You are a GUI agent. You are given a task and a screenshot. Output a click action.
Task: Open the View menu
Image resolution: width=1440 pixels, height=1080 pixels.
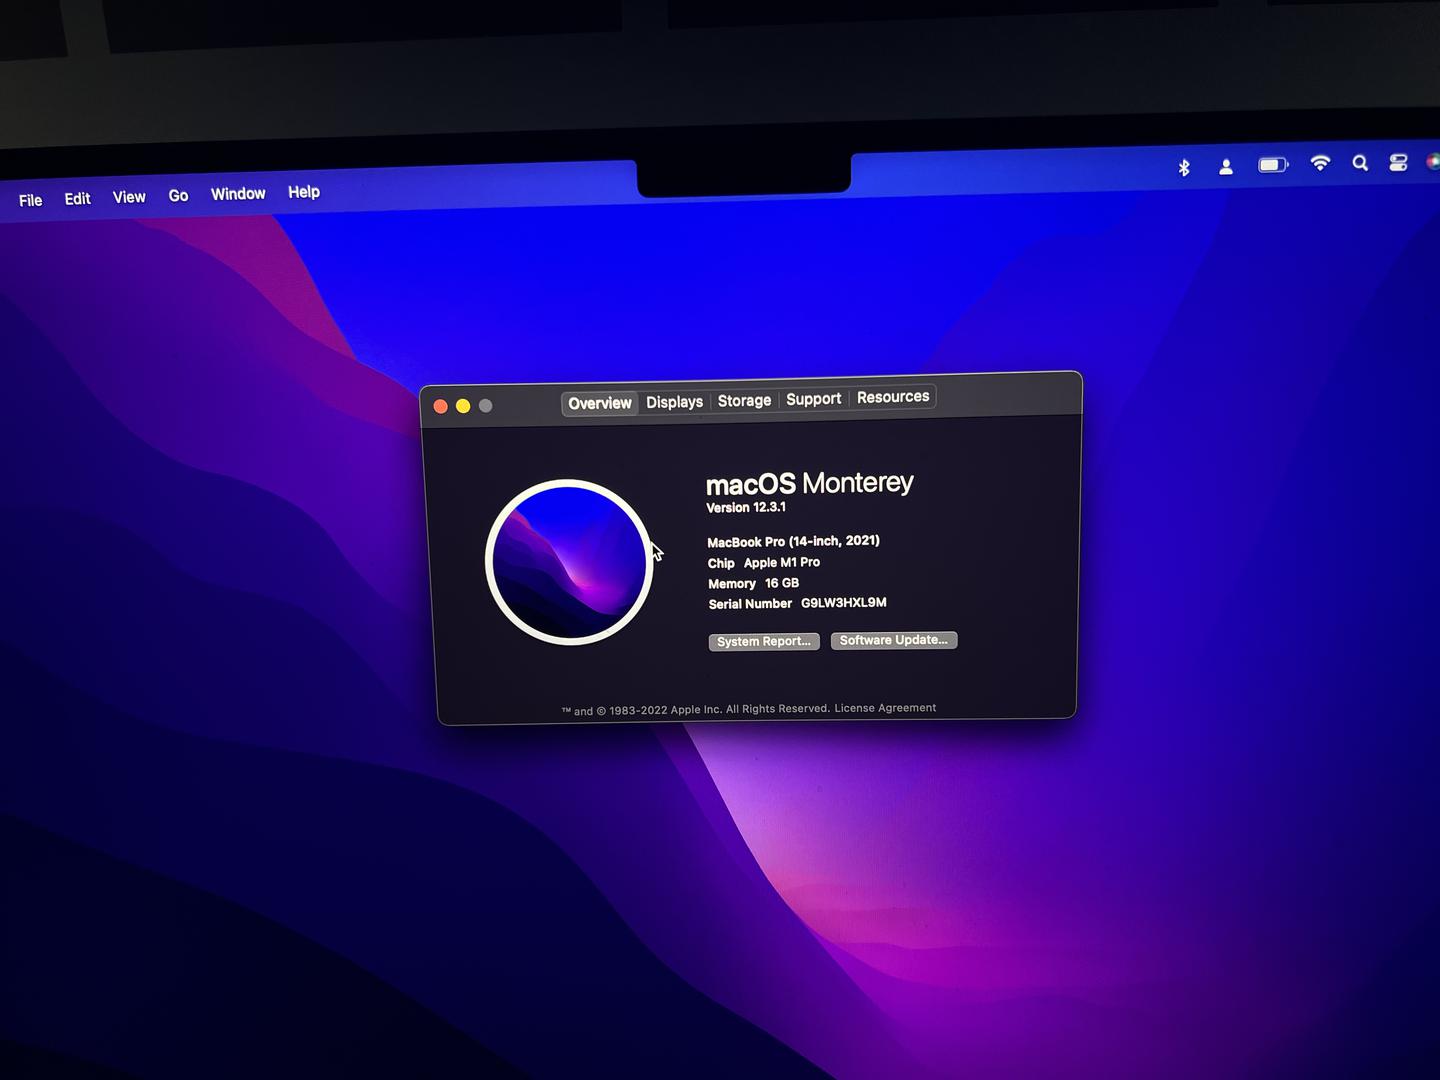pos(129,197)
